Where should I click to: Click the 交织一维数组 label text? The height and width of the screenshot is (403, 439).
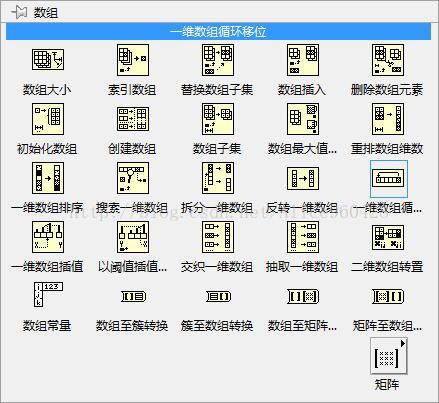[x=217, y=267]
